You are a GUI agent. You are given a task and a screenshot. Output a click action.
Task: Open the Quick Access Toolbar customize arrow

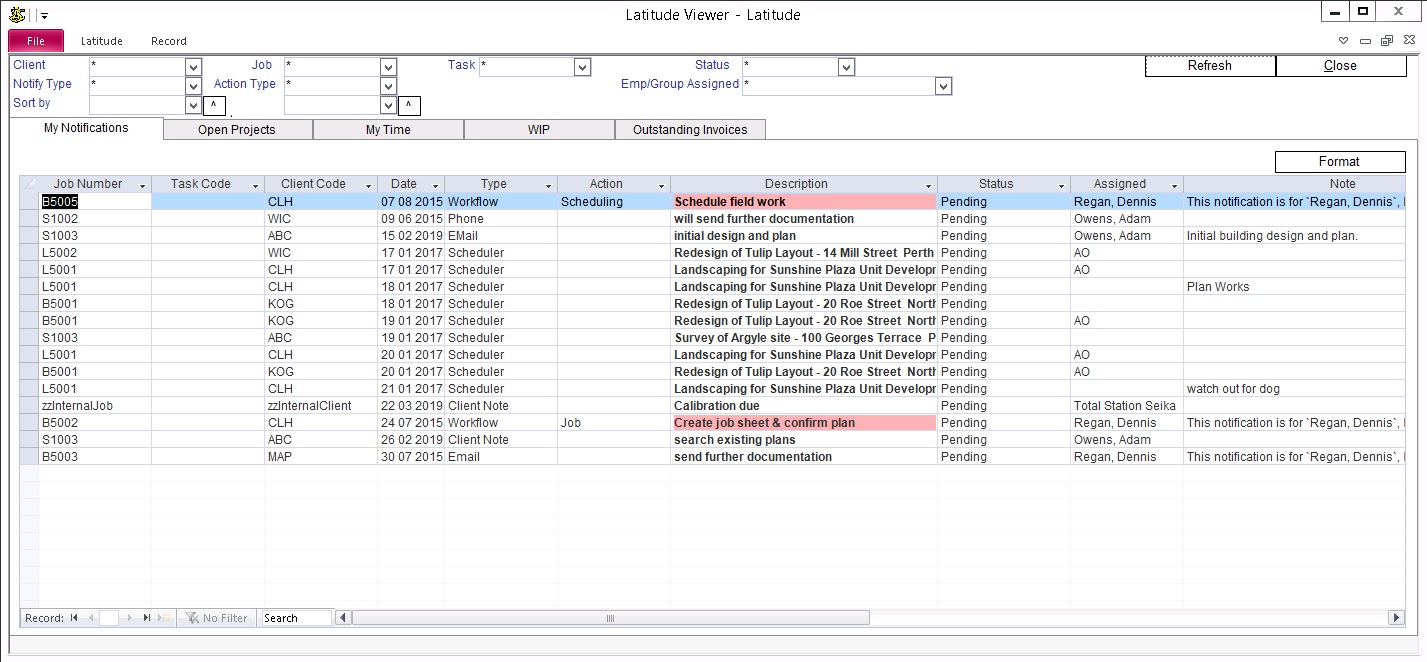coord(45,16)
